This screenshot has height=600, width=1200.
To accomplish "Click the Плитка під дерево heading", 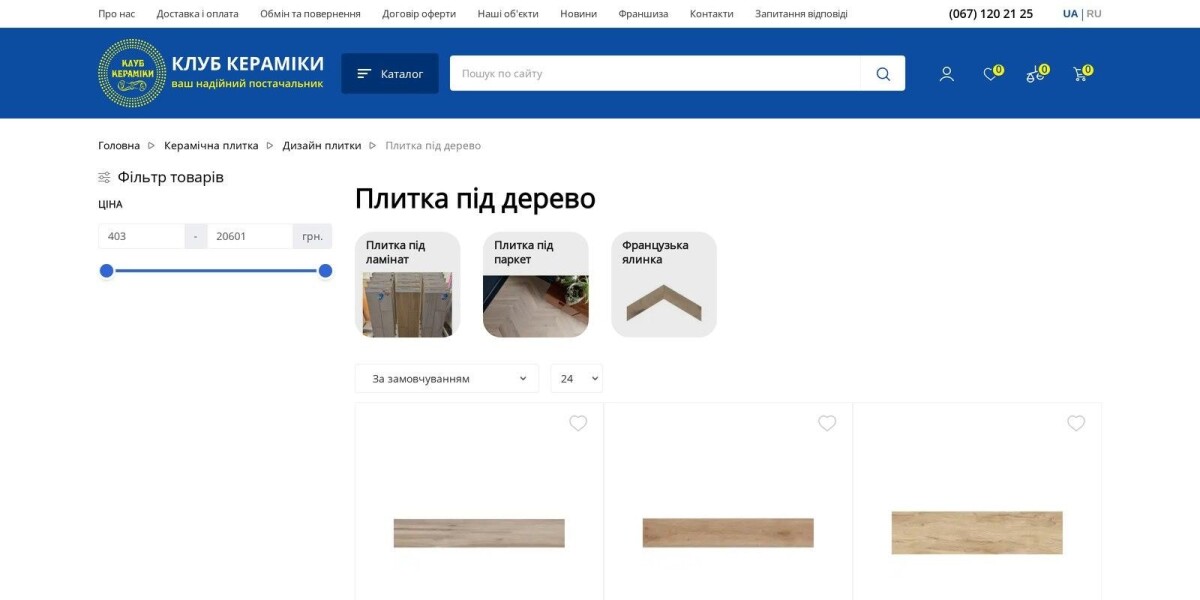I will click(x=475, y=199).
